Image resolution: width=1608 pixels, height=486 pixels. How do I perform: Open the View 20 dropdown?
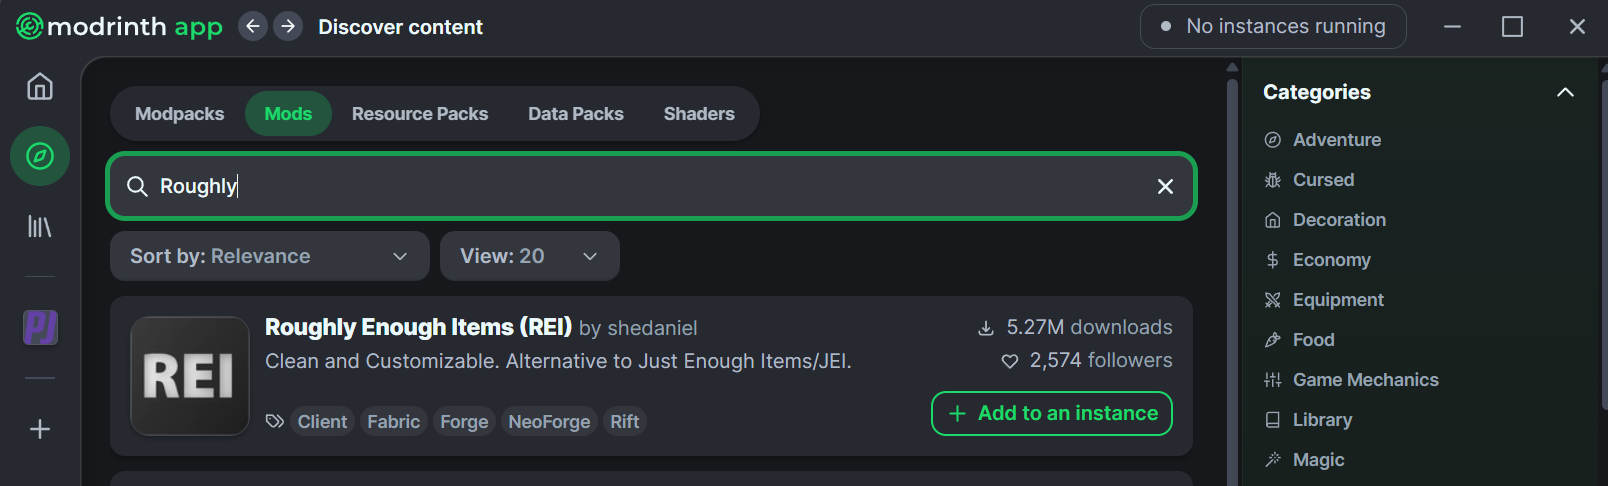point(529,257)
